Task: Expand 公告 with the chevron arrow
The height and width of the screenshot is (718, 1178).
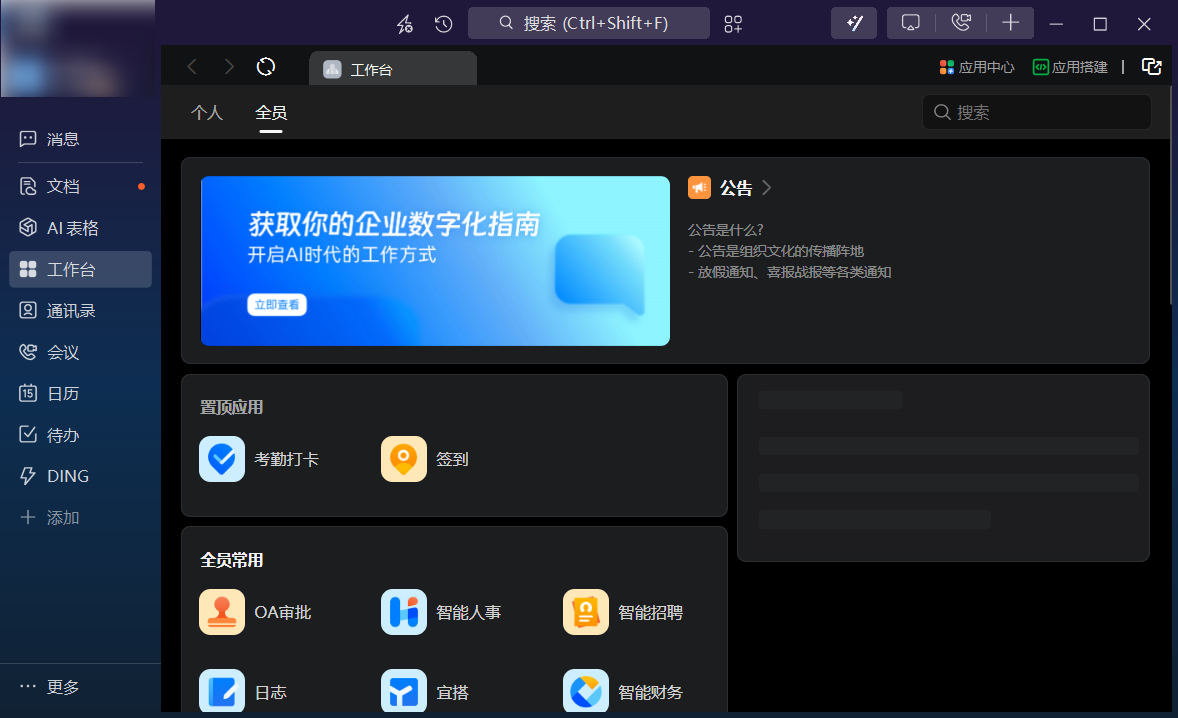Action: 766,188
